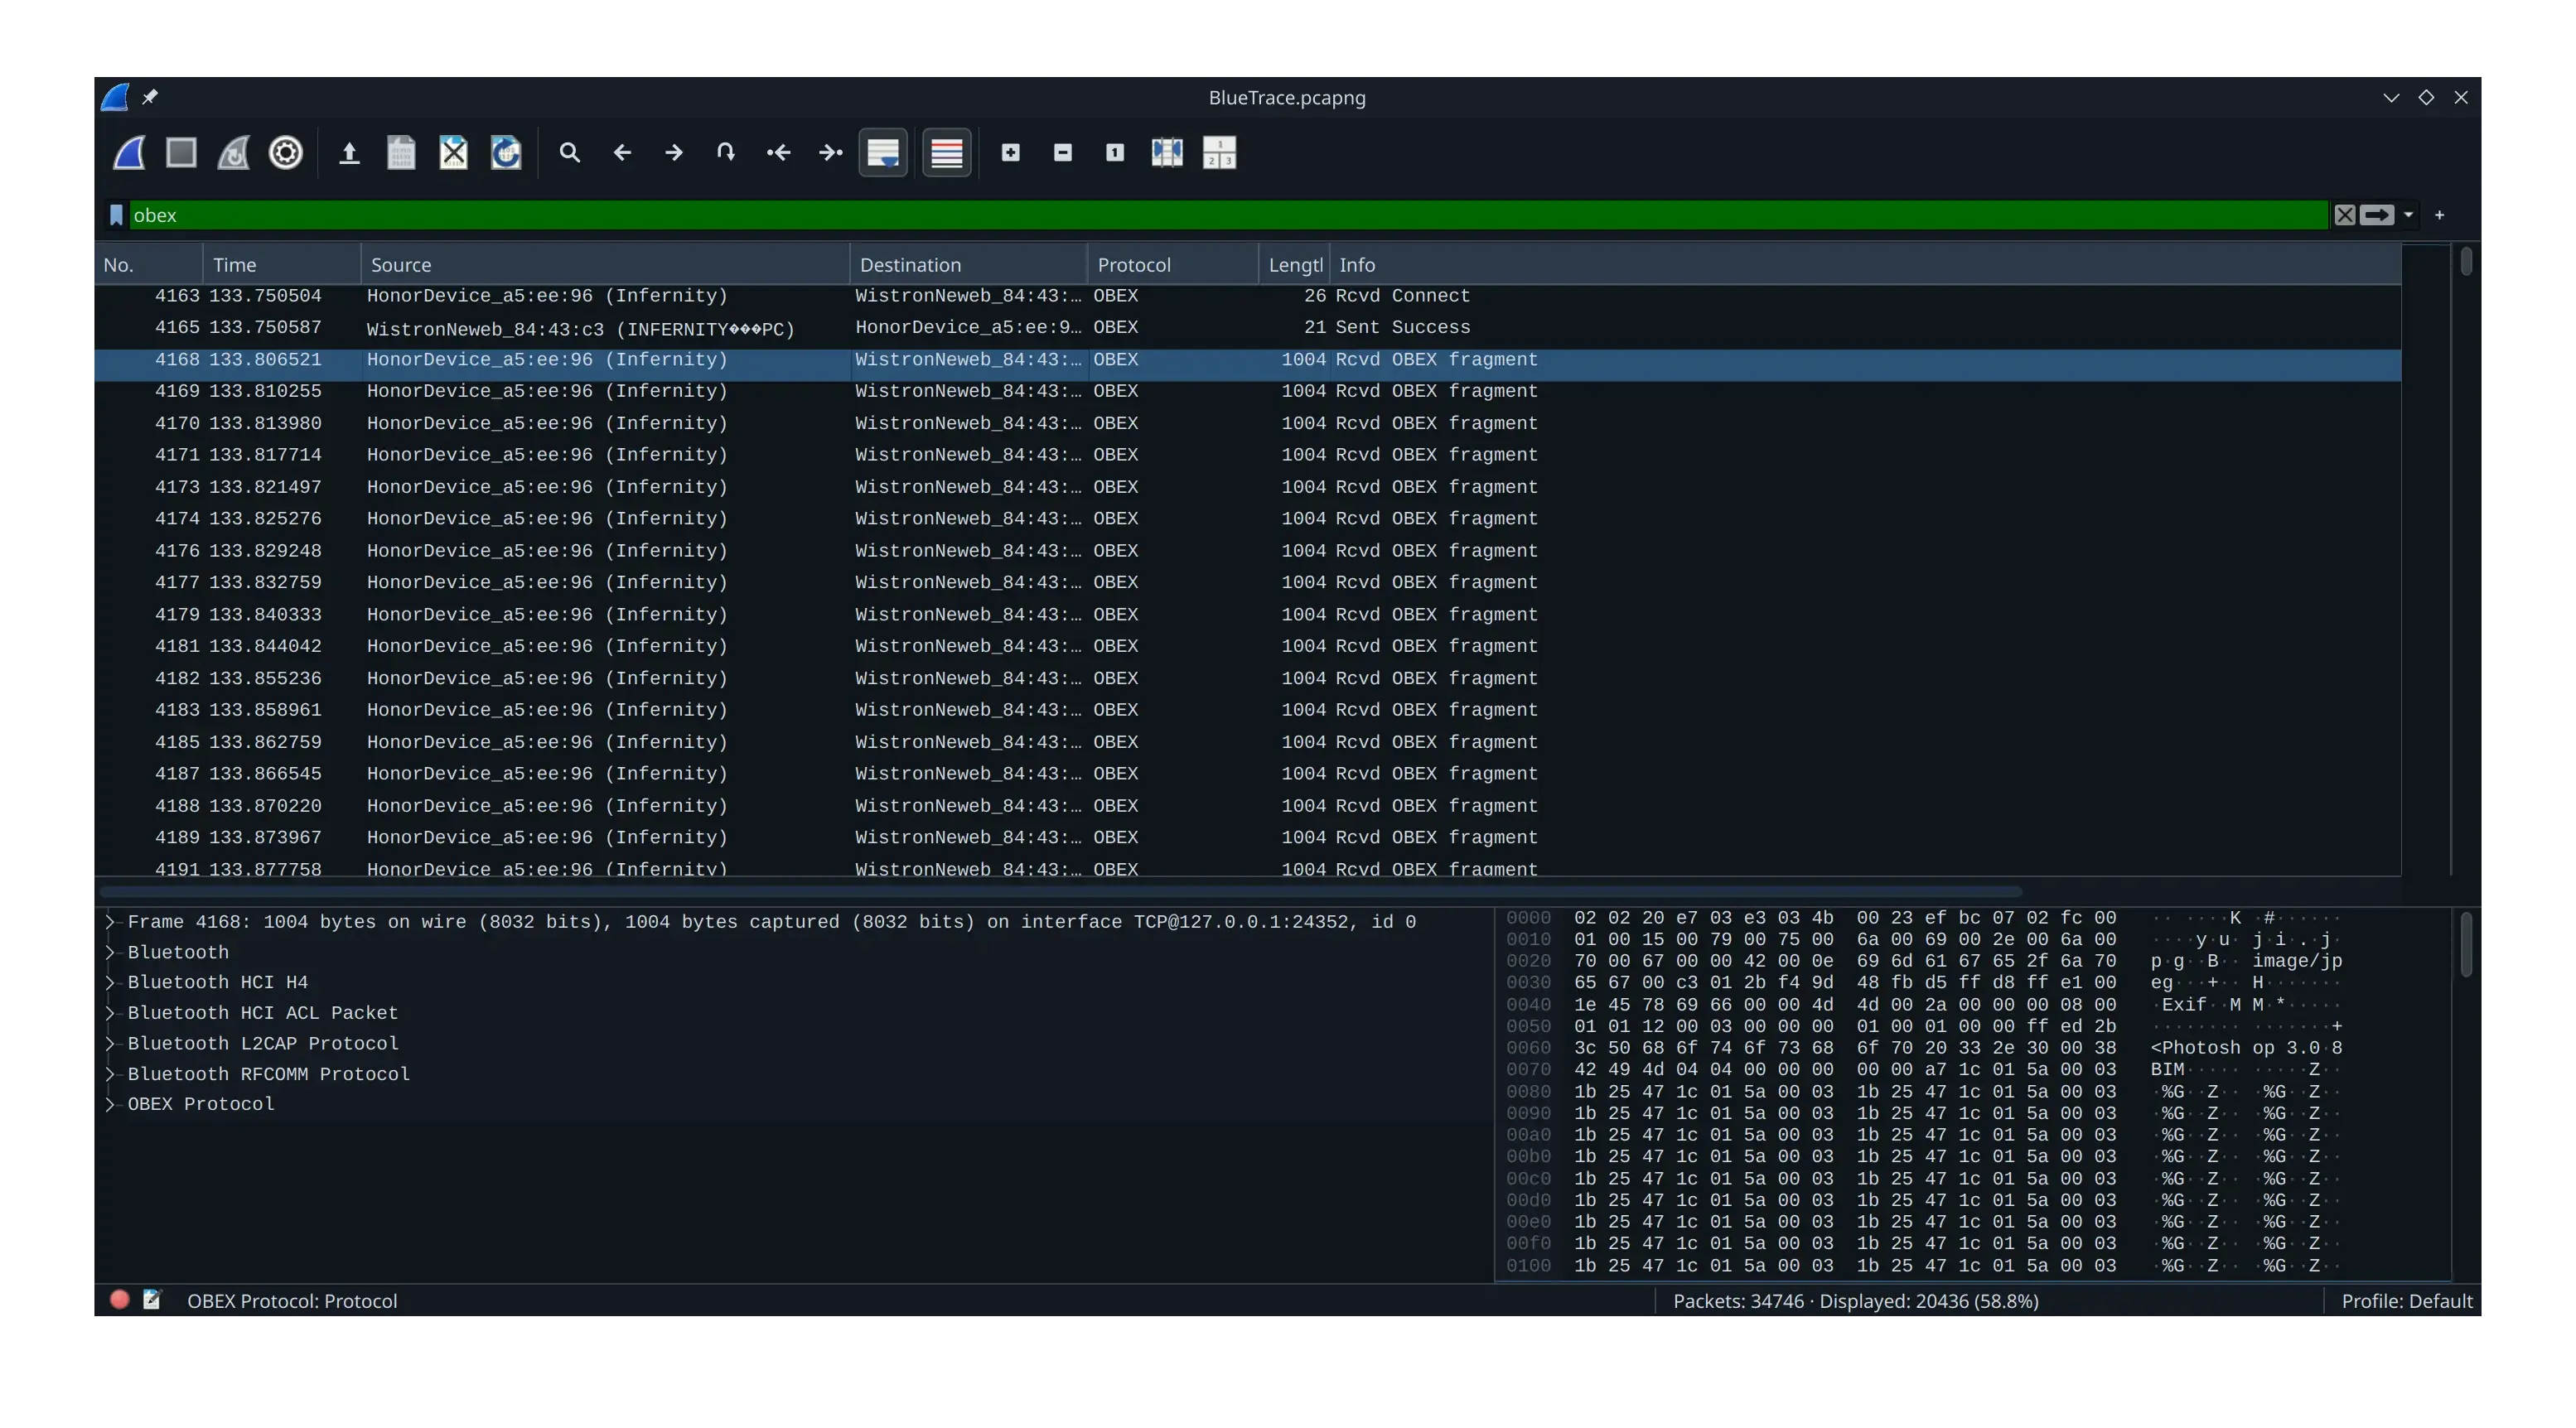The image size is (2576, 1428).
Task: Clear the obex display filter
Action: [2344, 215]
